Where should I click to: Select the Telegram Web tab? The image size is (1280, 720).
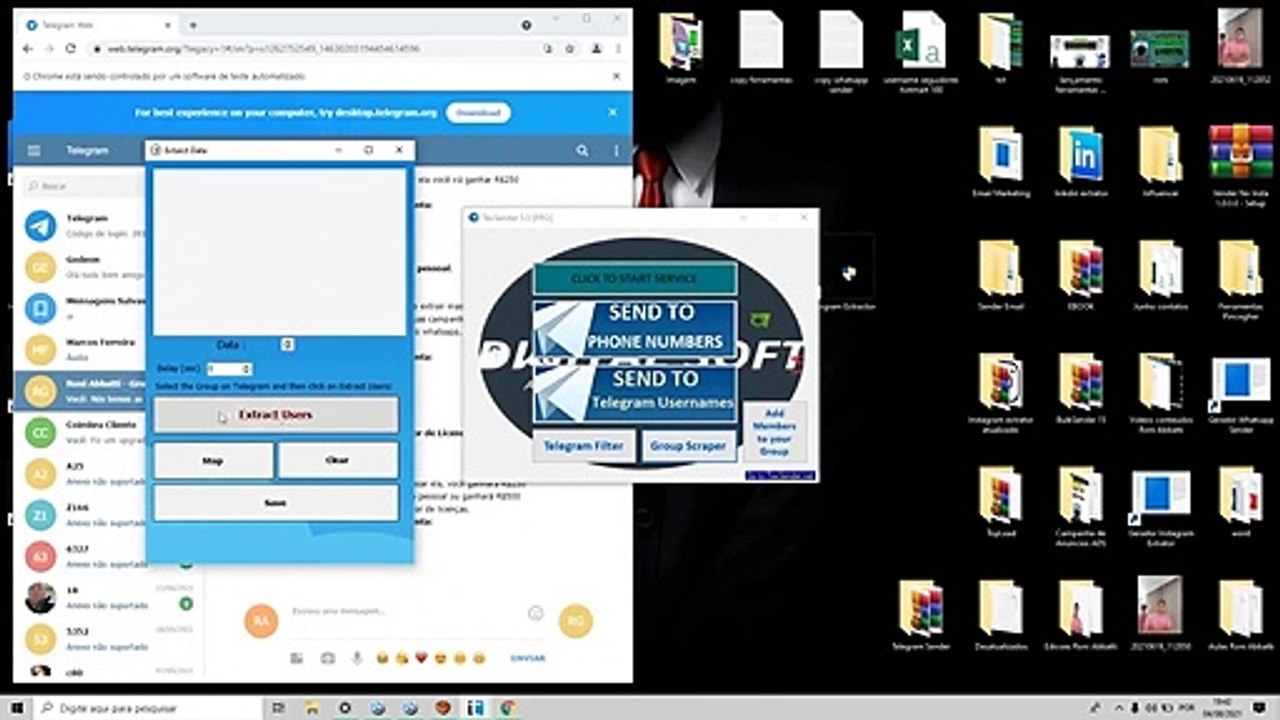point(98,25)
